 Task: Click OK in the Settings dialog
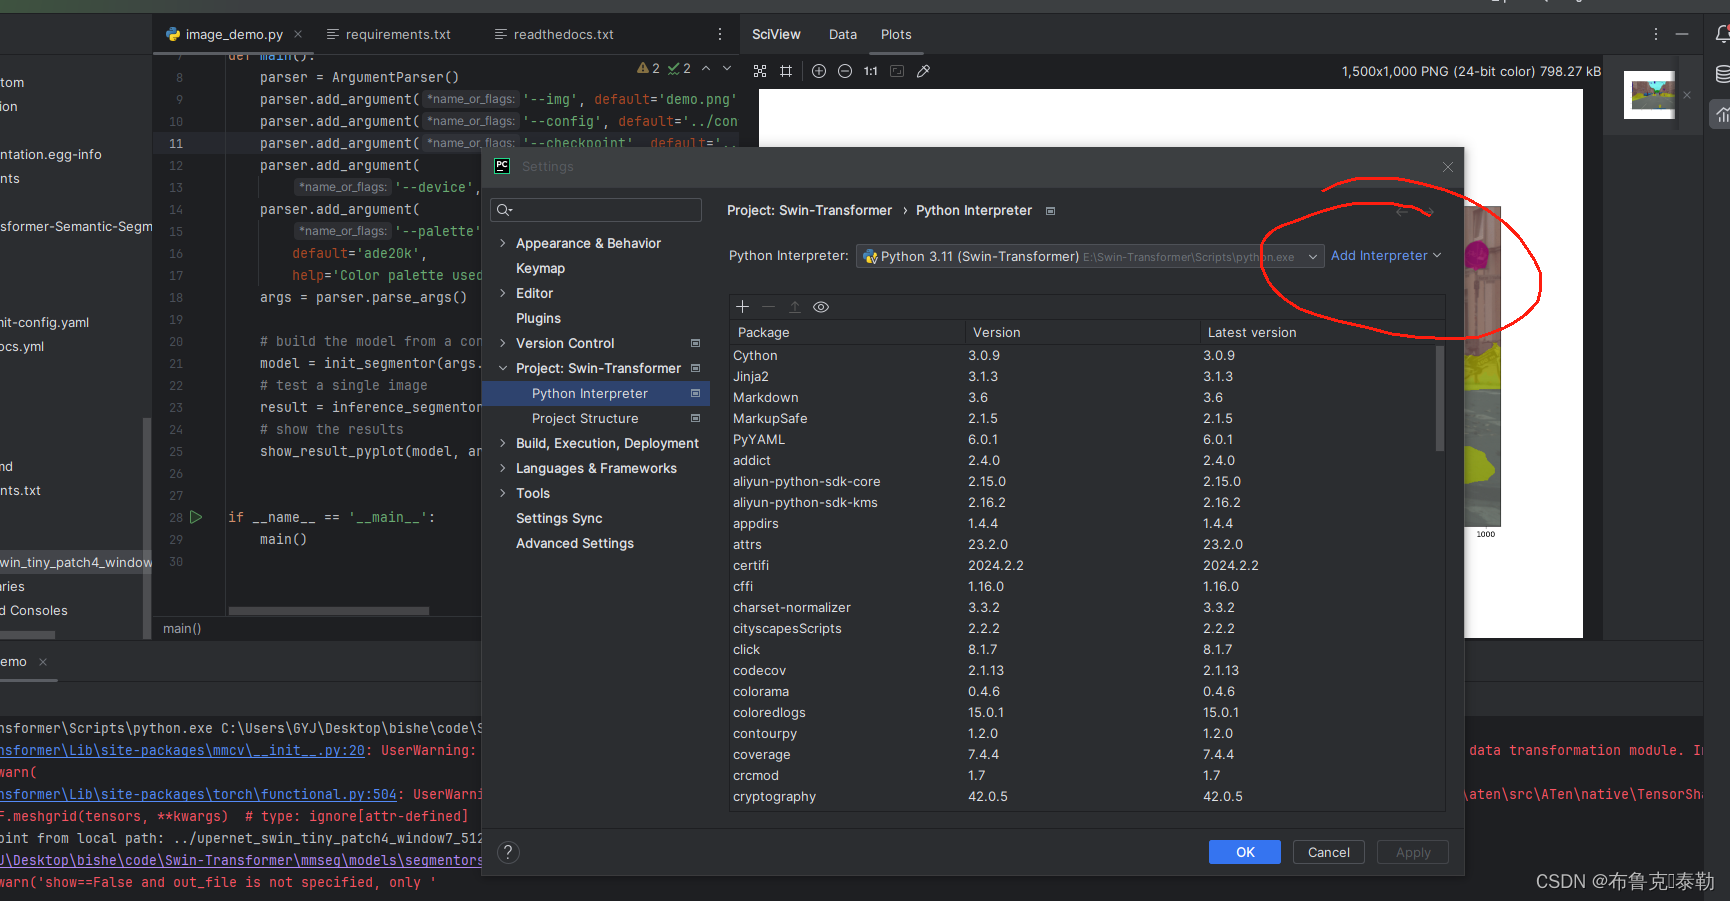click(x=1245, y=852)
